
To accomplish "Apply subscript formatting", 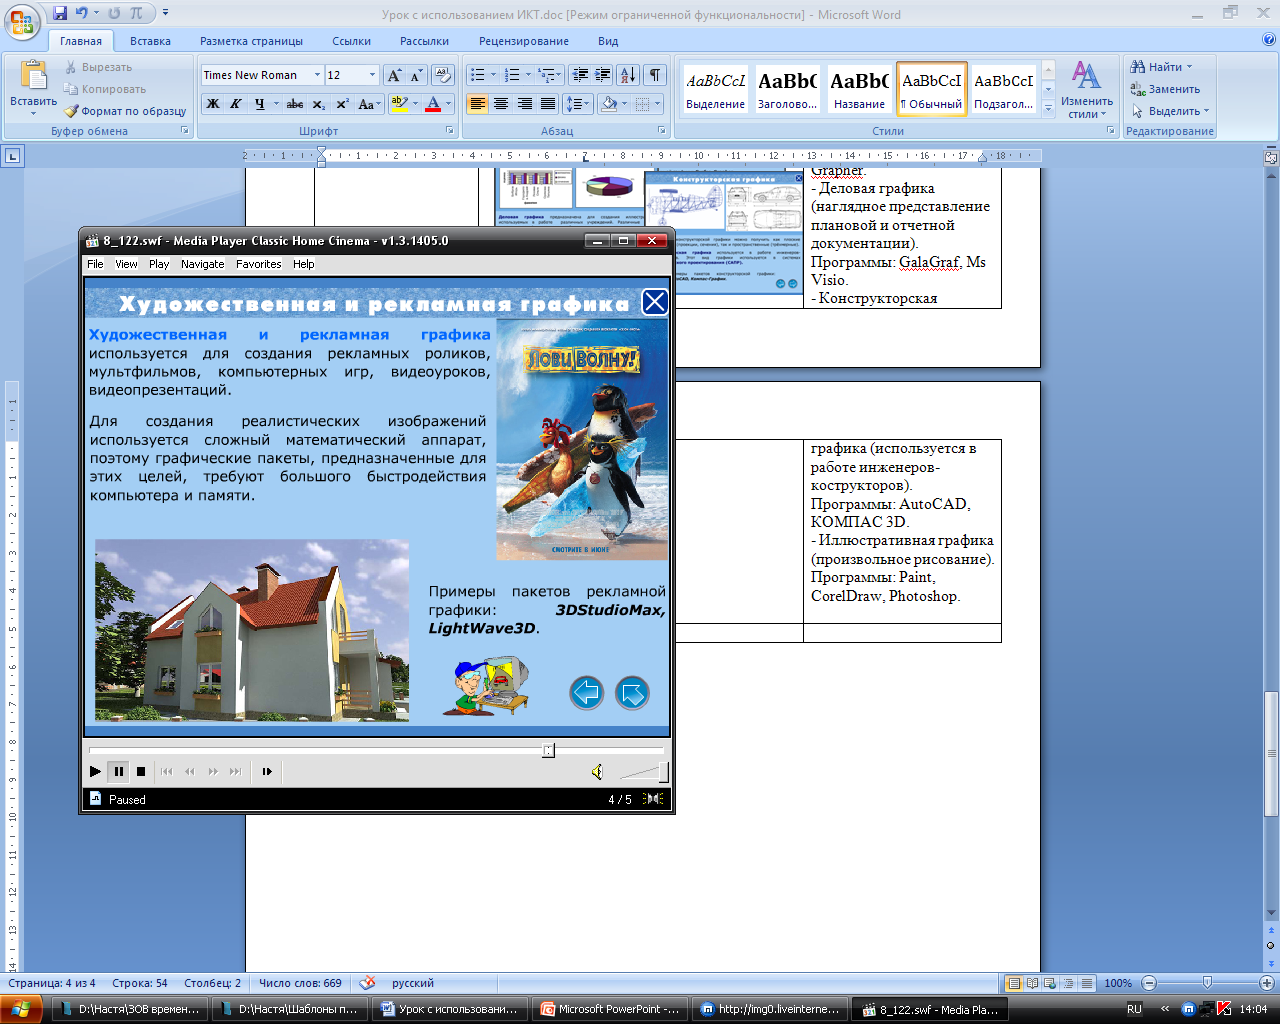I will [319, 104].
